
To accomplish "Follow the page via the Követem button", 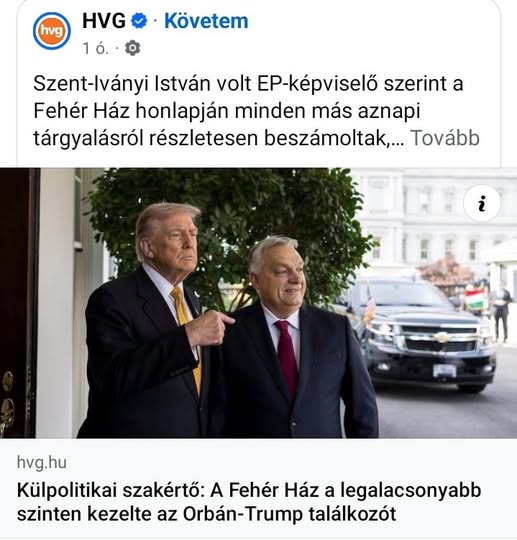I will pos(206,21).
